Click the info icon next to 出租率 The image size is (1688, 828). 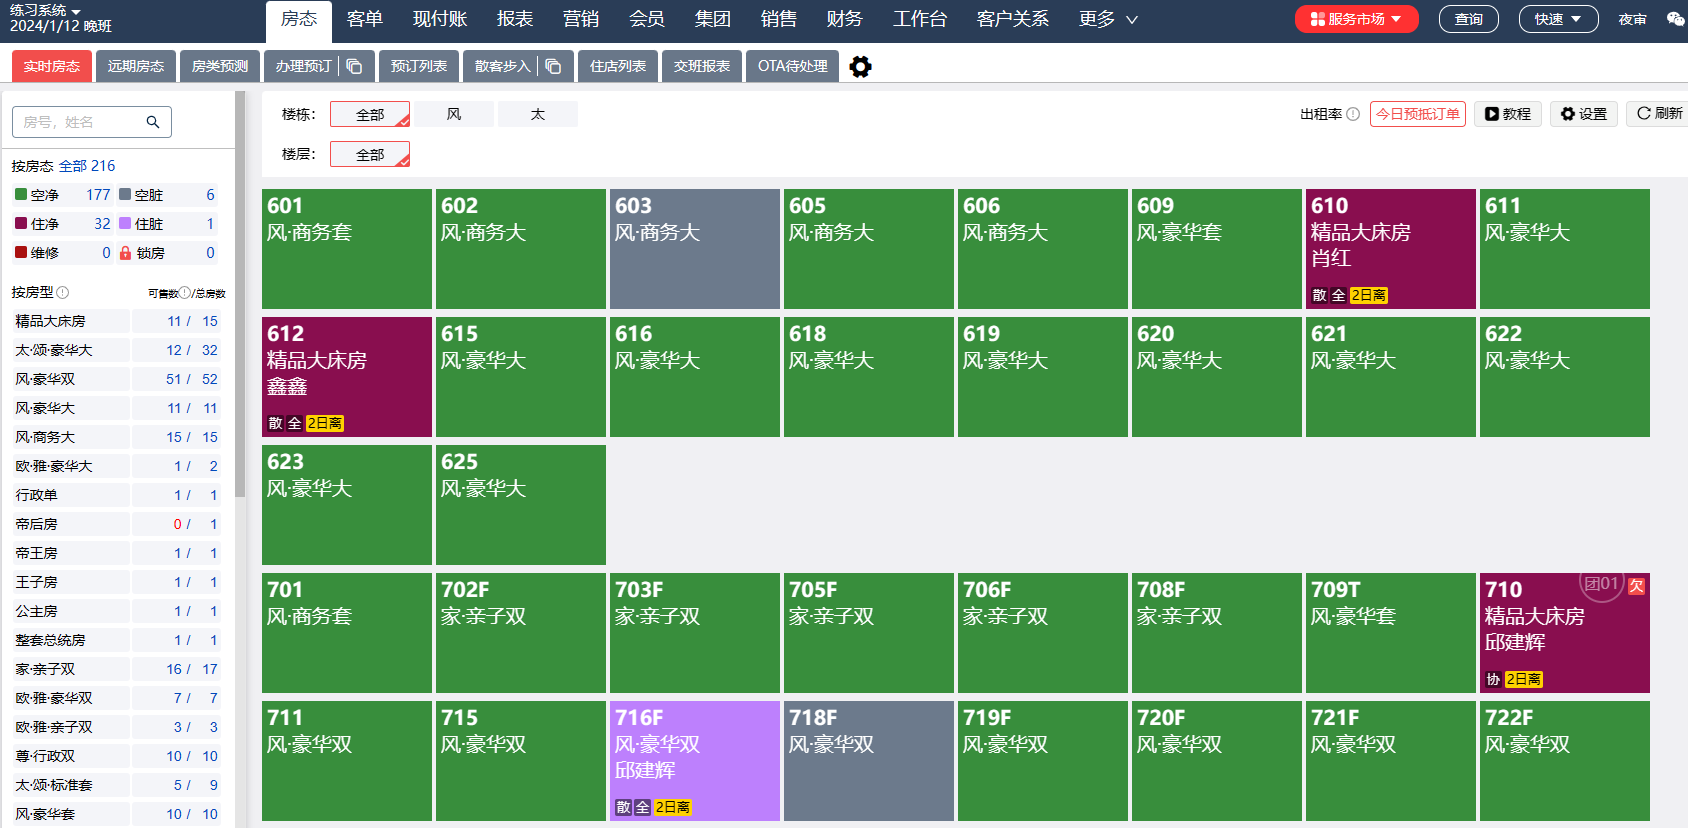pos(1353,114)
